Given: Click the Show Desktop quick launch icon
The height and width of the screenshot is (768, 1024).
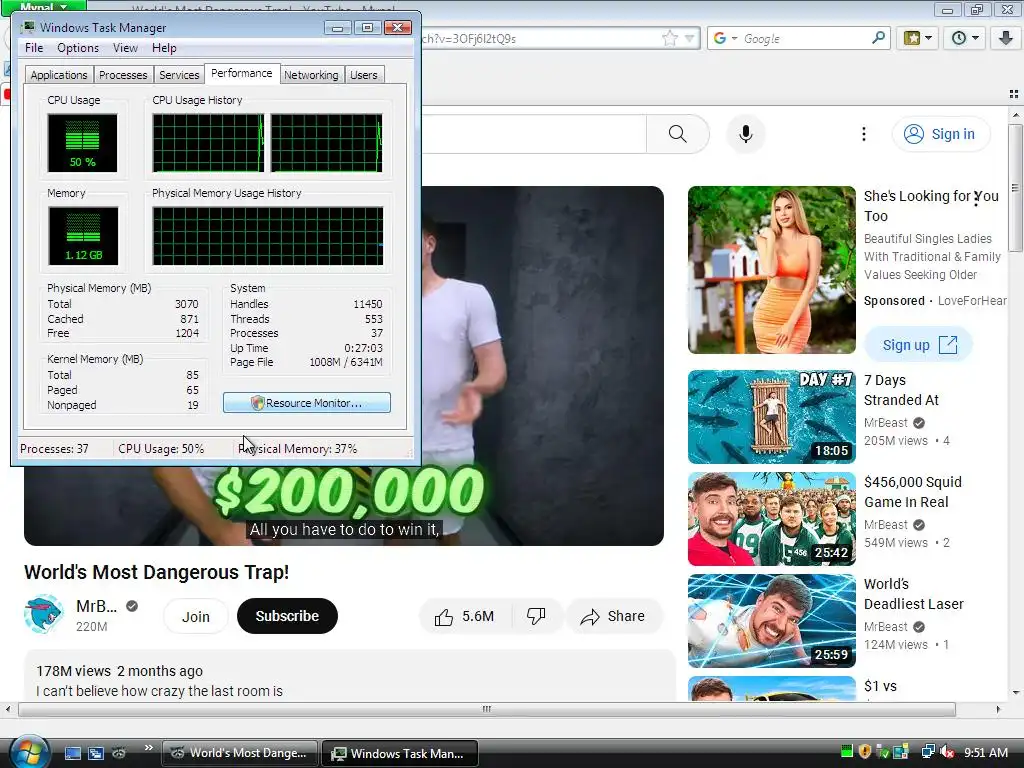Looking at the screenshot, I should coord(72,753).
